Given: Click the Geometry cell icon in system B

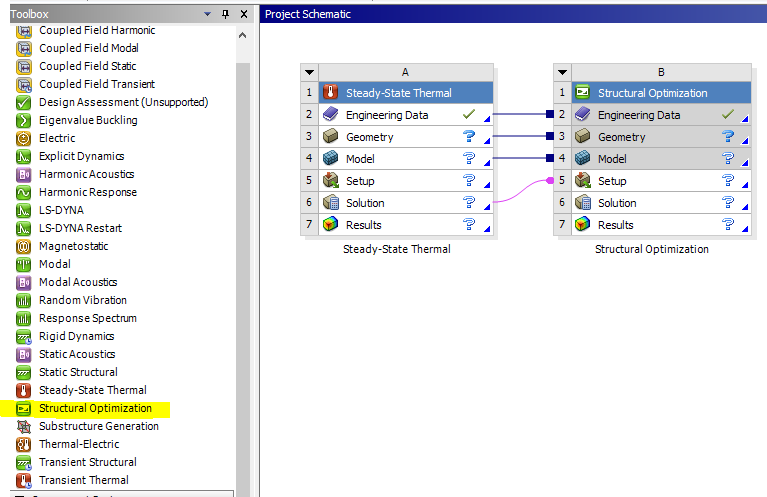Looking at the screenshot, I should coord(583,137).
